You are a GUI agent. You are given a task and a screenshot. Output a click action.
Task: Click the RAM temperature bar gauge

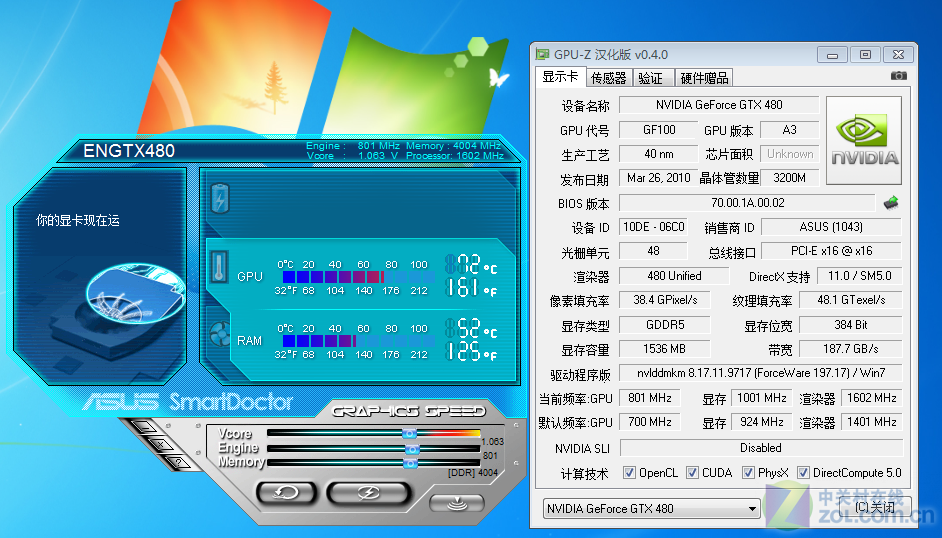tap(359, 341)
